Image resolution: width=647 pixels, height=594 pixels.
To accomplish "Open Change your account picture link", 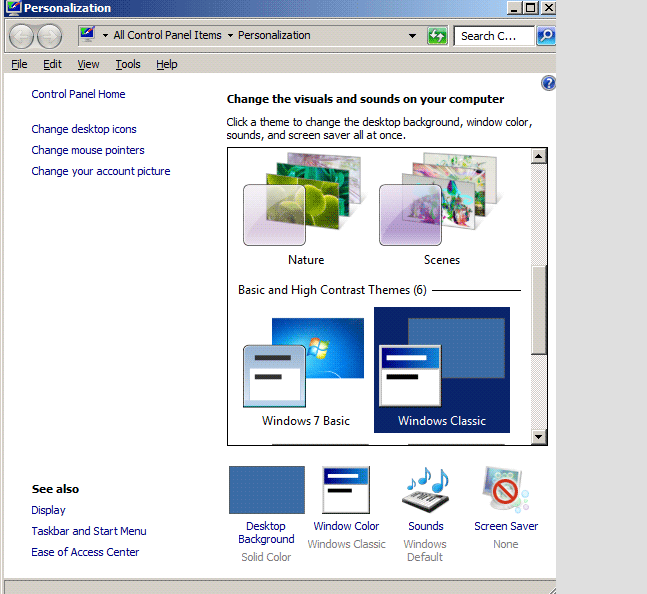I will pyautogui.click(x=101, y=171).
